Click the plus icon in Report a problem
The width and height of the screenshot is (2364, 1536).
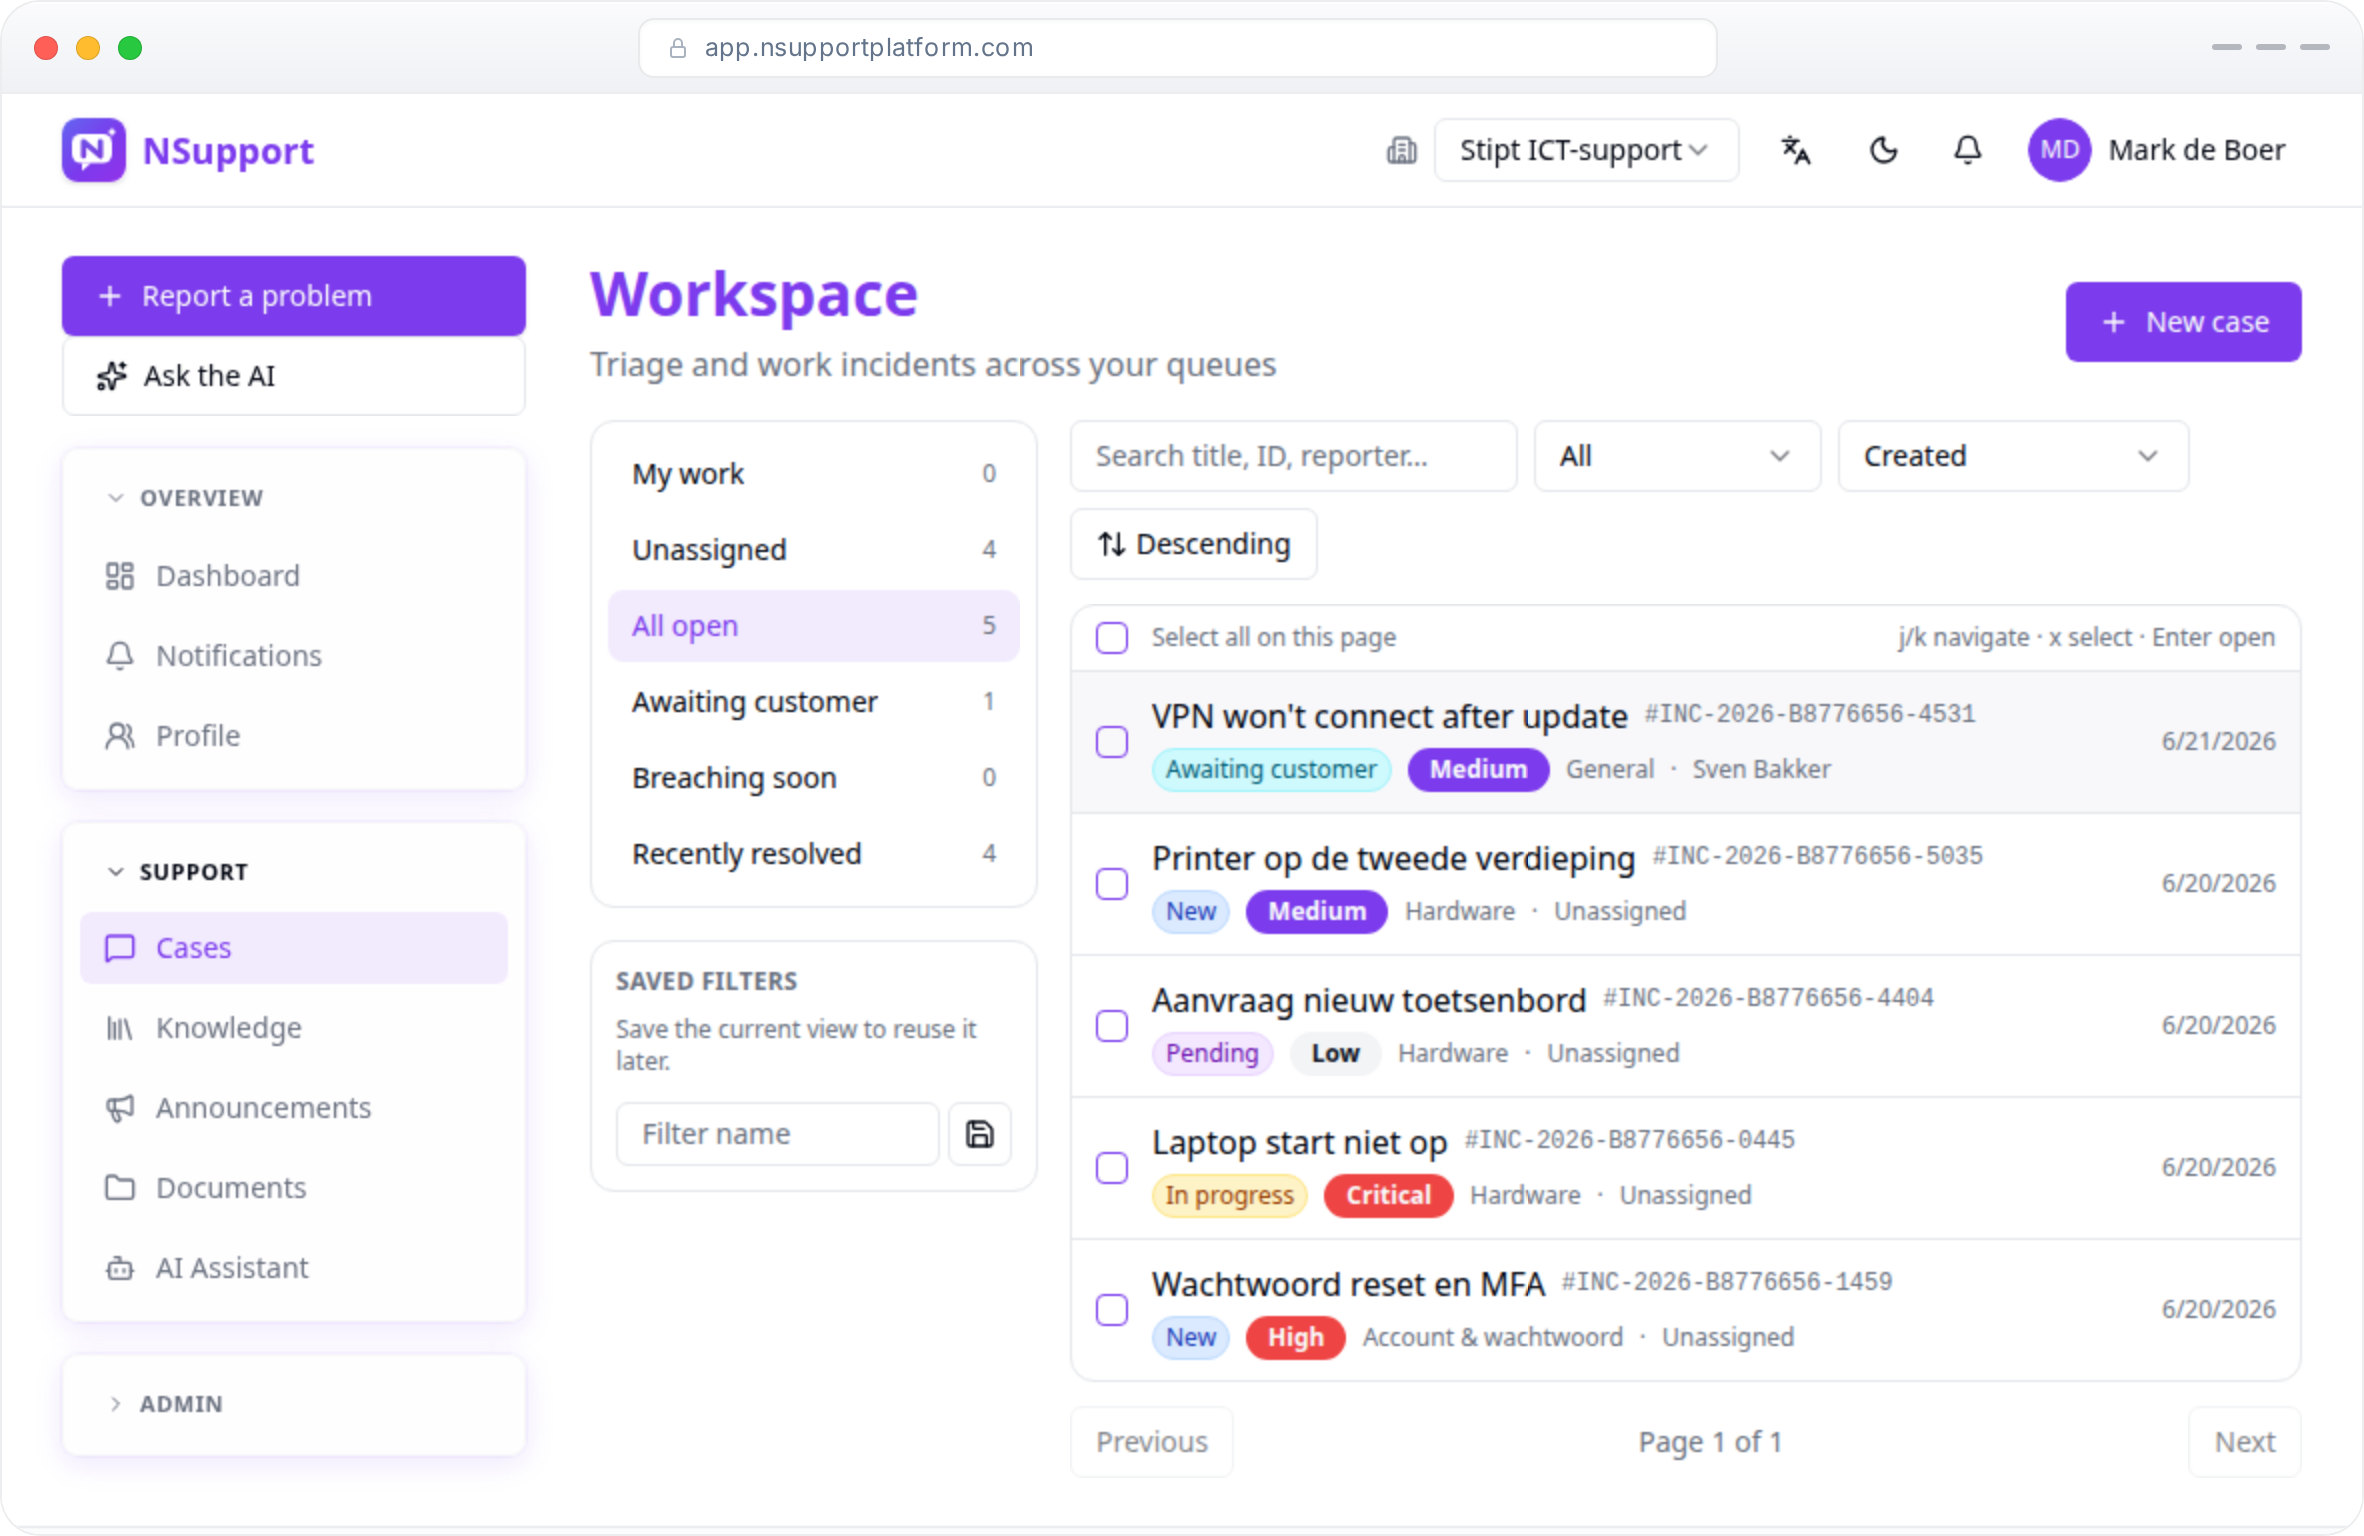[x=110, y=296]
